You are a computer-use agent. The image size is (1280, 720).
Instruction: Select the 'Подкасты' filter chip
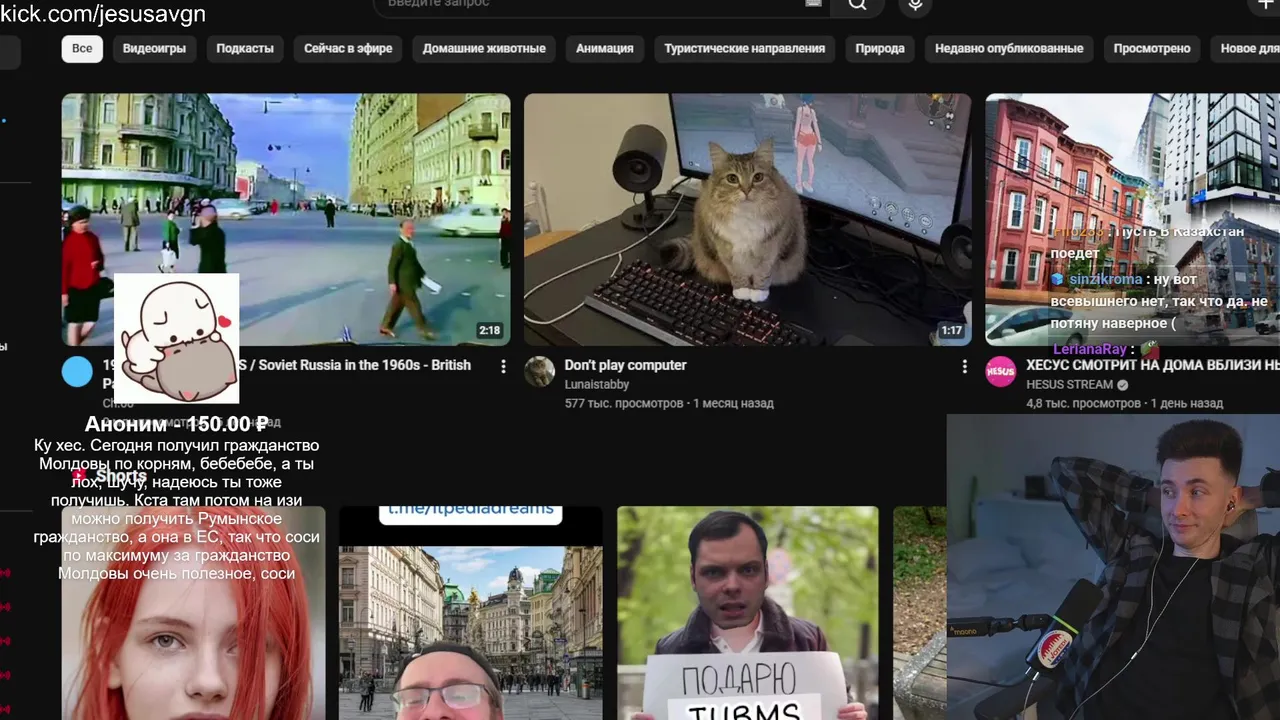245,49
